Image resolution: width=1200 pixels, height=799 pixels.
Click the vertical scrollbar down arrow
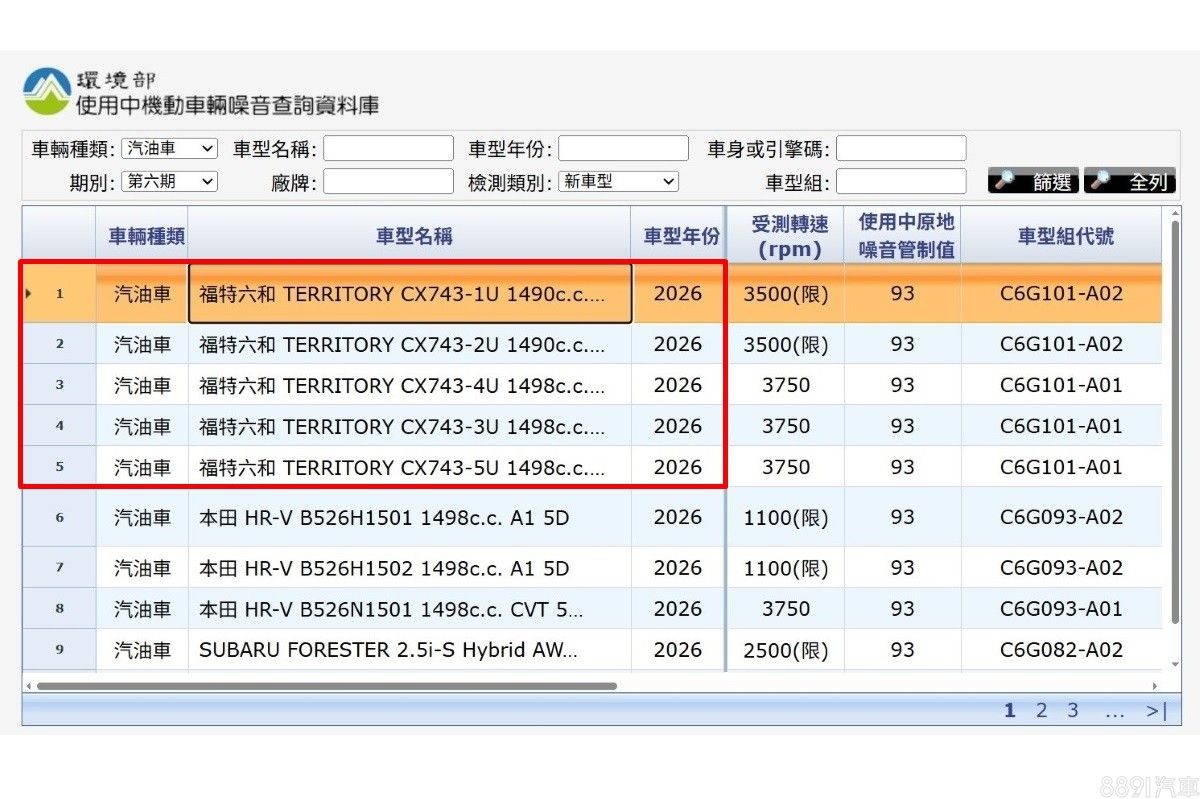coord(1175,663)
